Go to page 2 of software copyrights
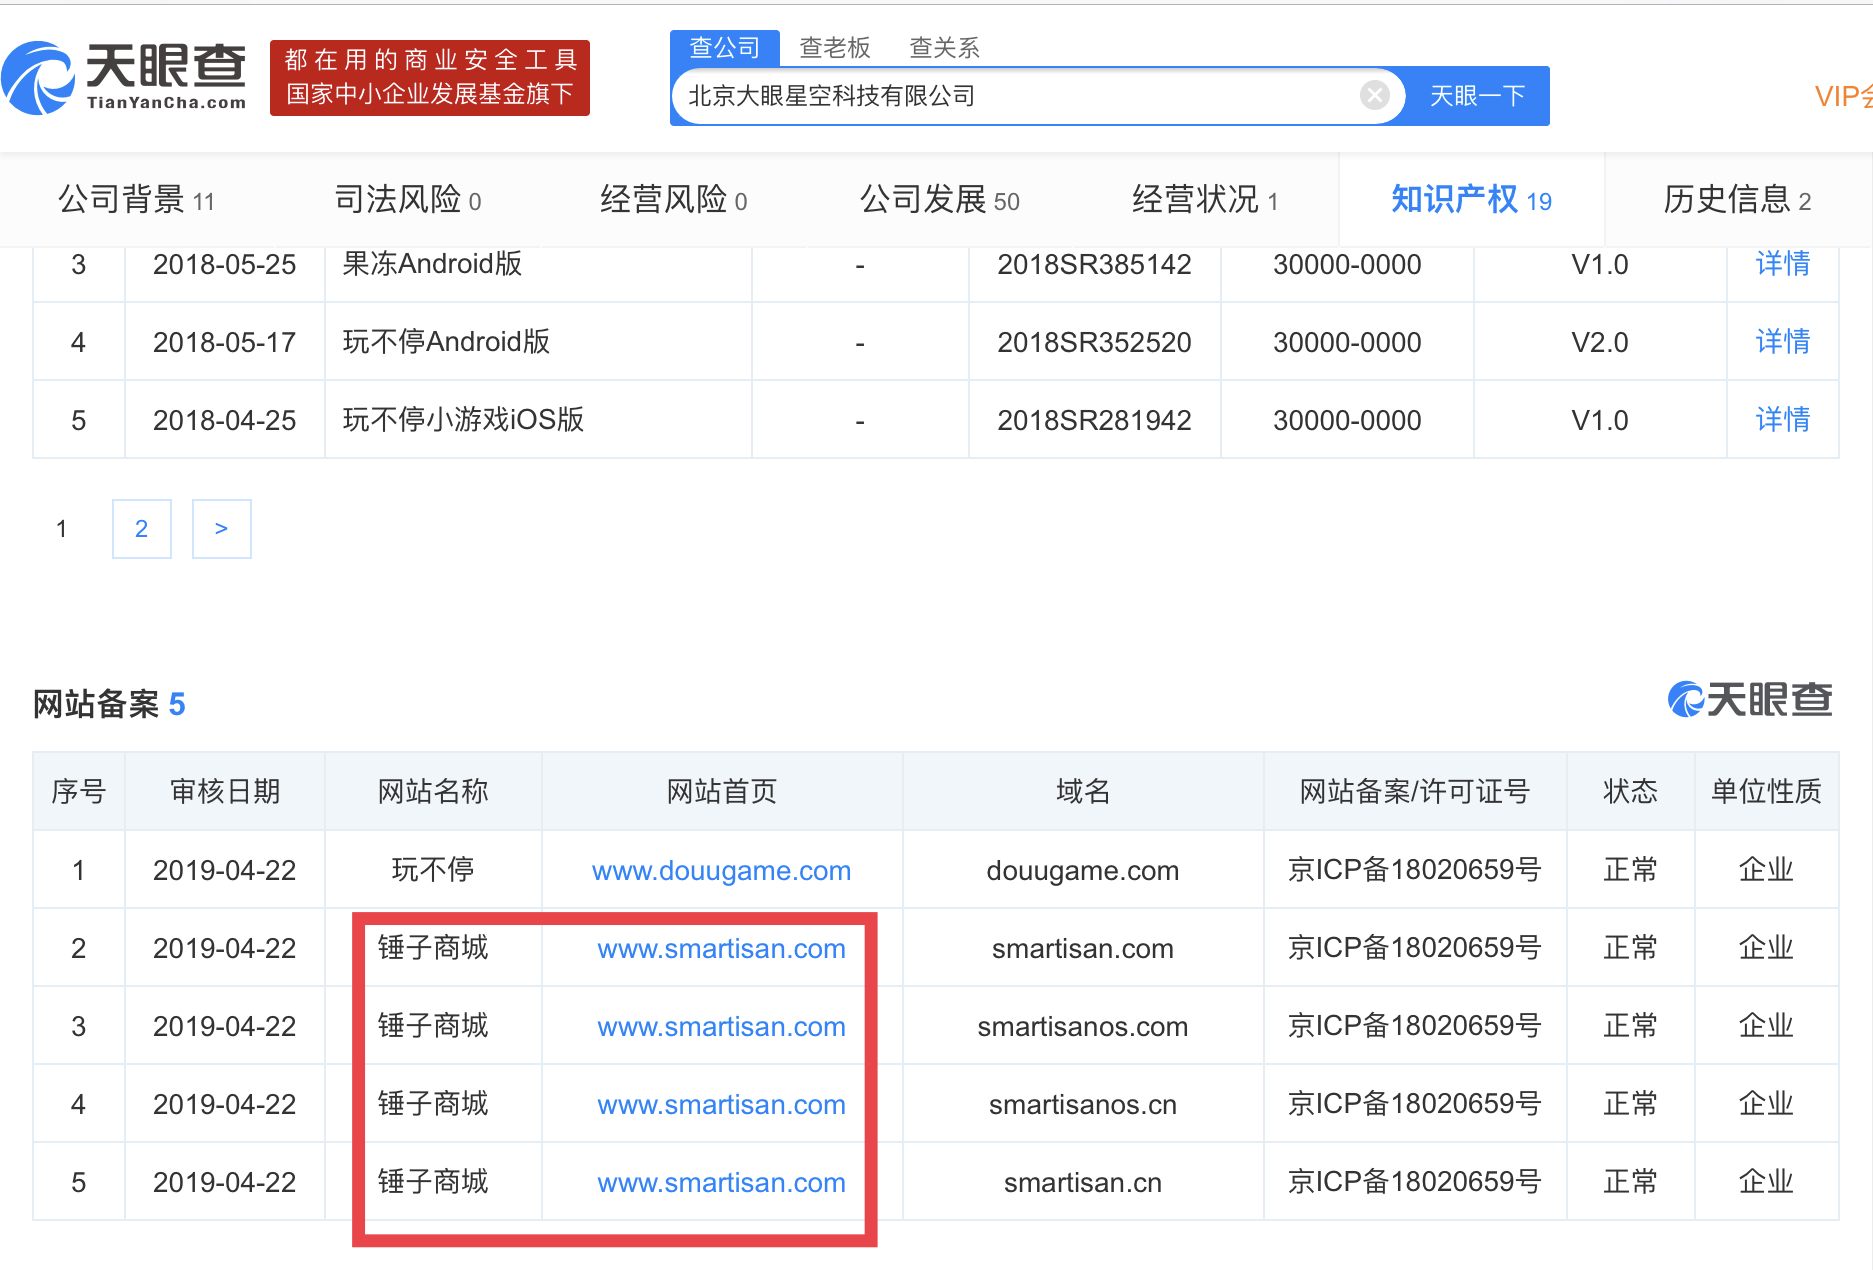 coord(141,529)
